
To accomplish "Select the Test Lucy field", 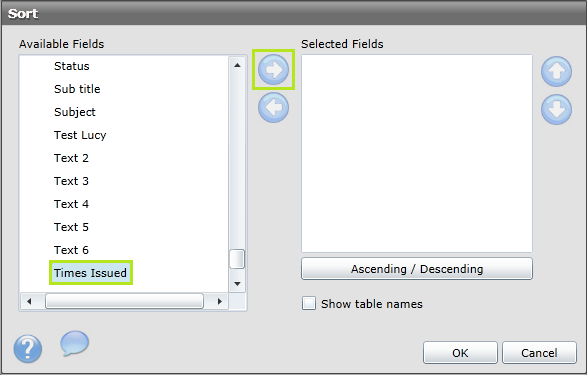I will (x=80, y=135).
